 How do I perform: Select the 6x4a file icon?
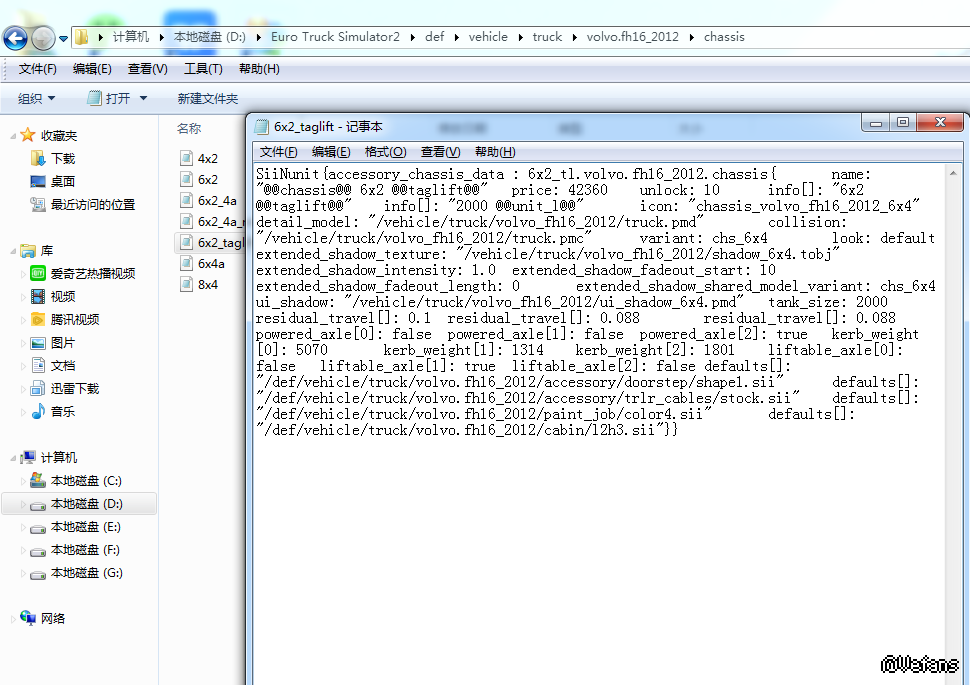point(187,263)
